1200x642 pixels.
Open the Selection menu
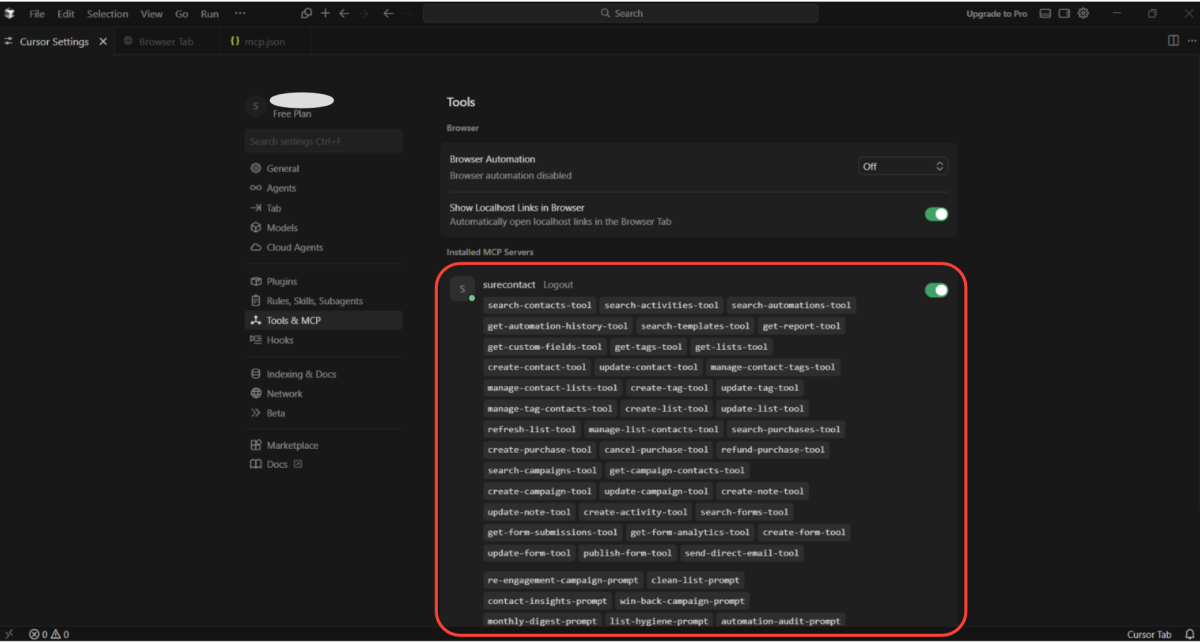point(107,14)
